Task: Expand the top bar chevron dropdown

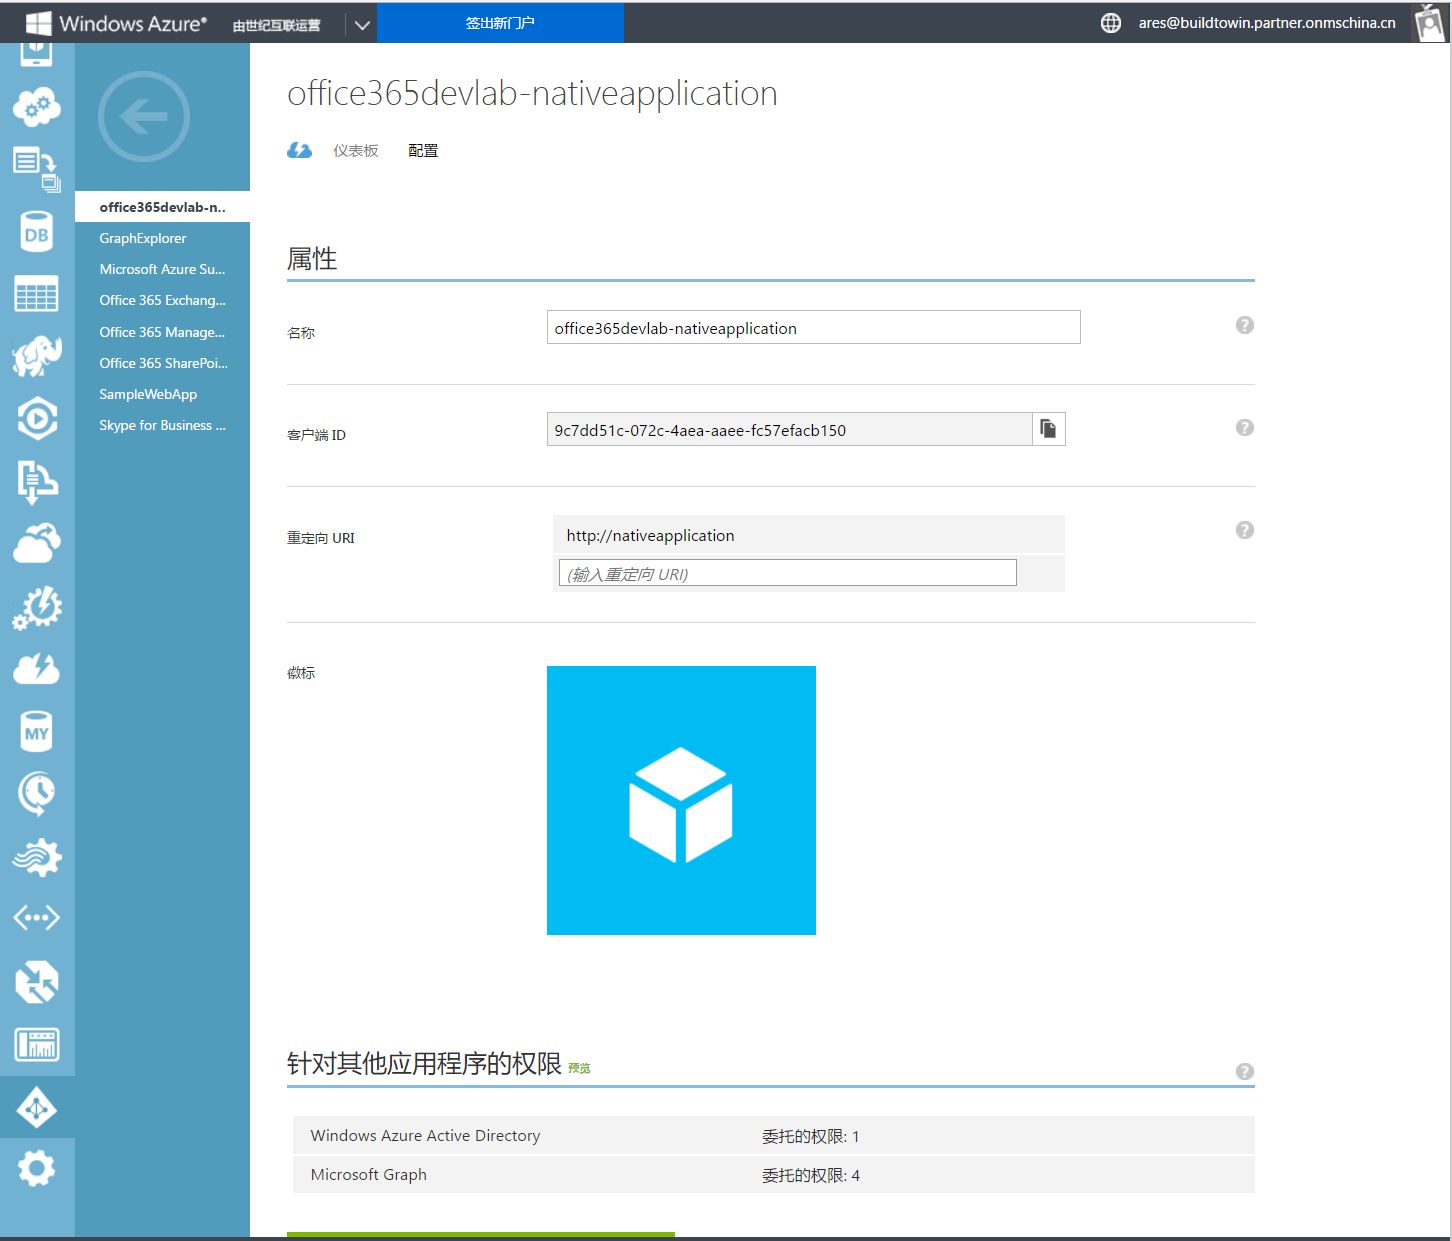Action: coord(362,24)
